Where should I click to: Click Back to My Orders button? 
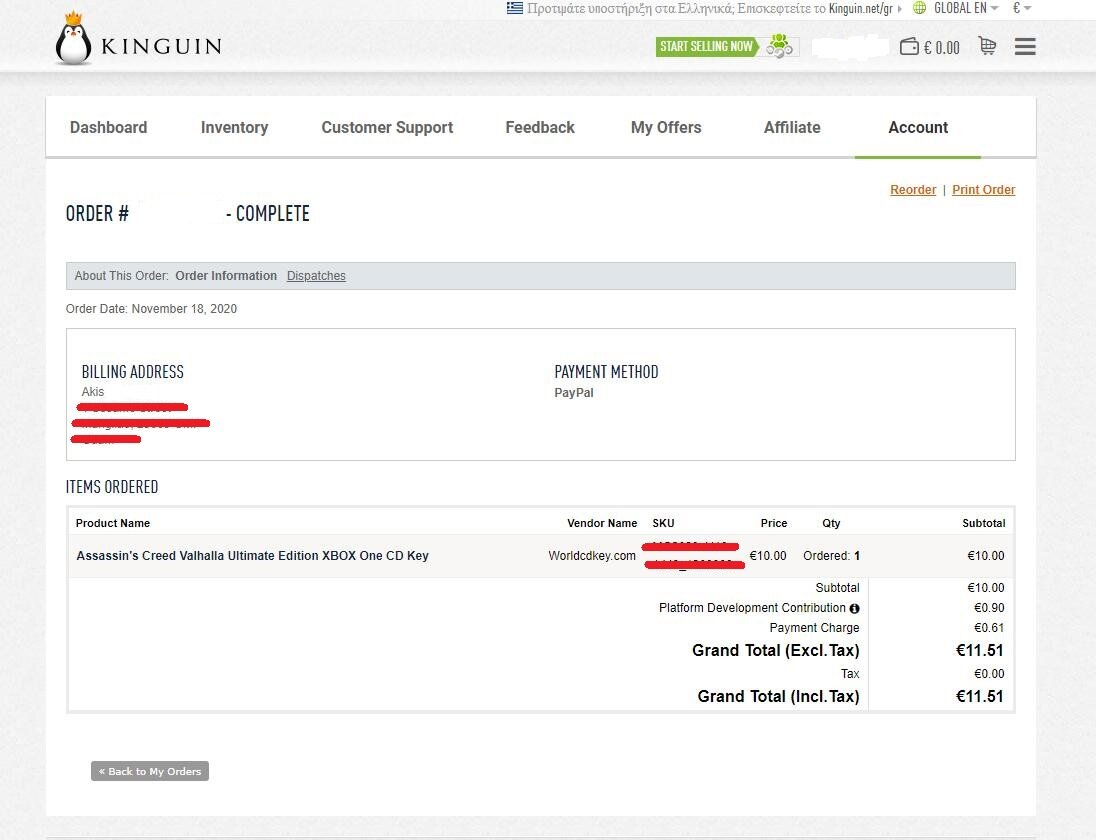150,771
